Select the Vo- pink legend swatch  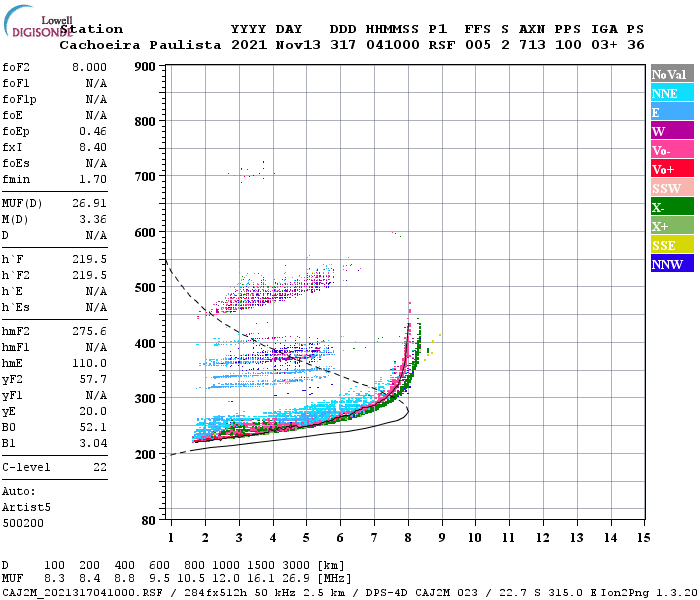[x=672, y=150]
